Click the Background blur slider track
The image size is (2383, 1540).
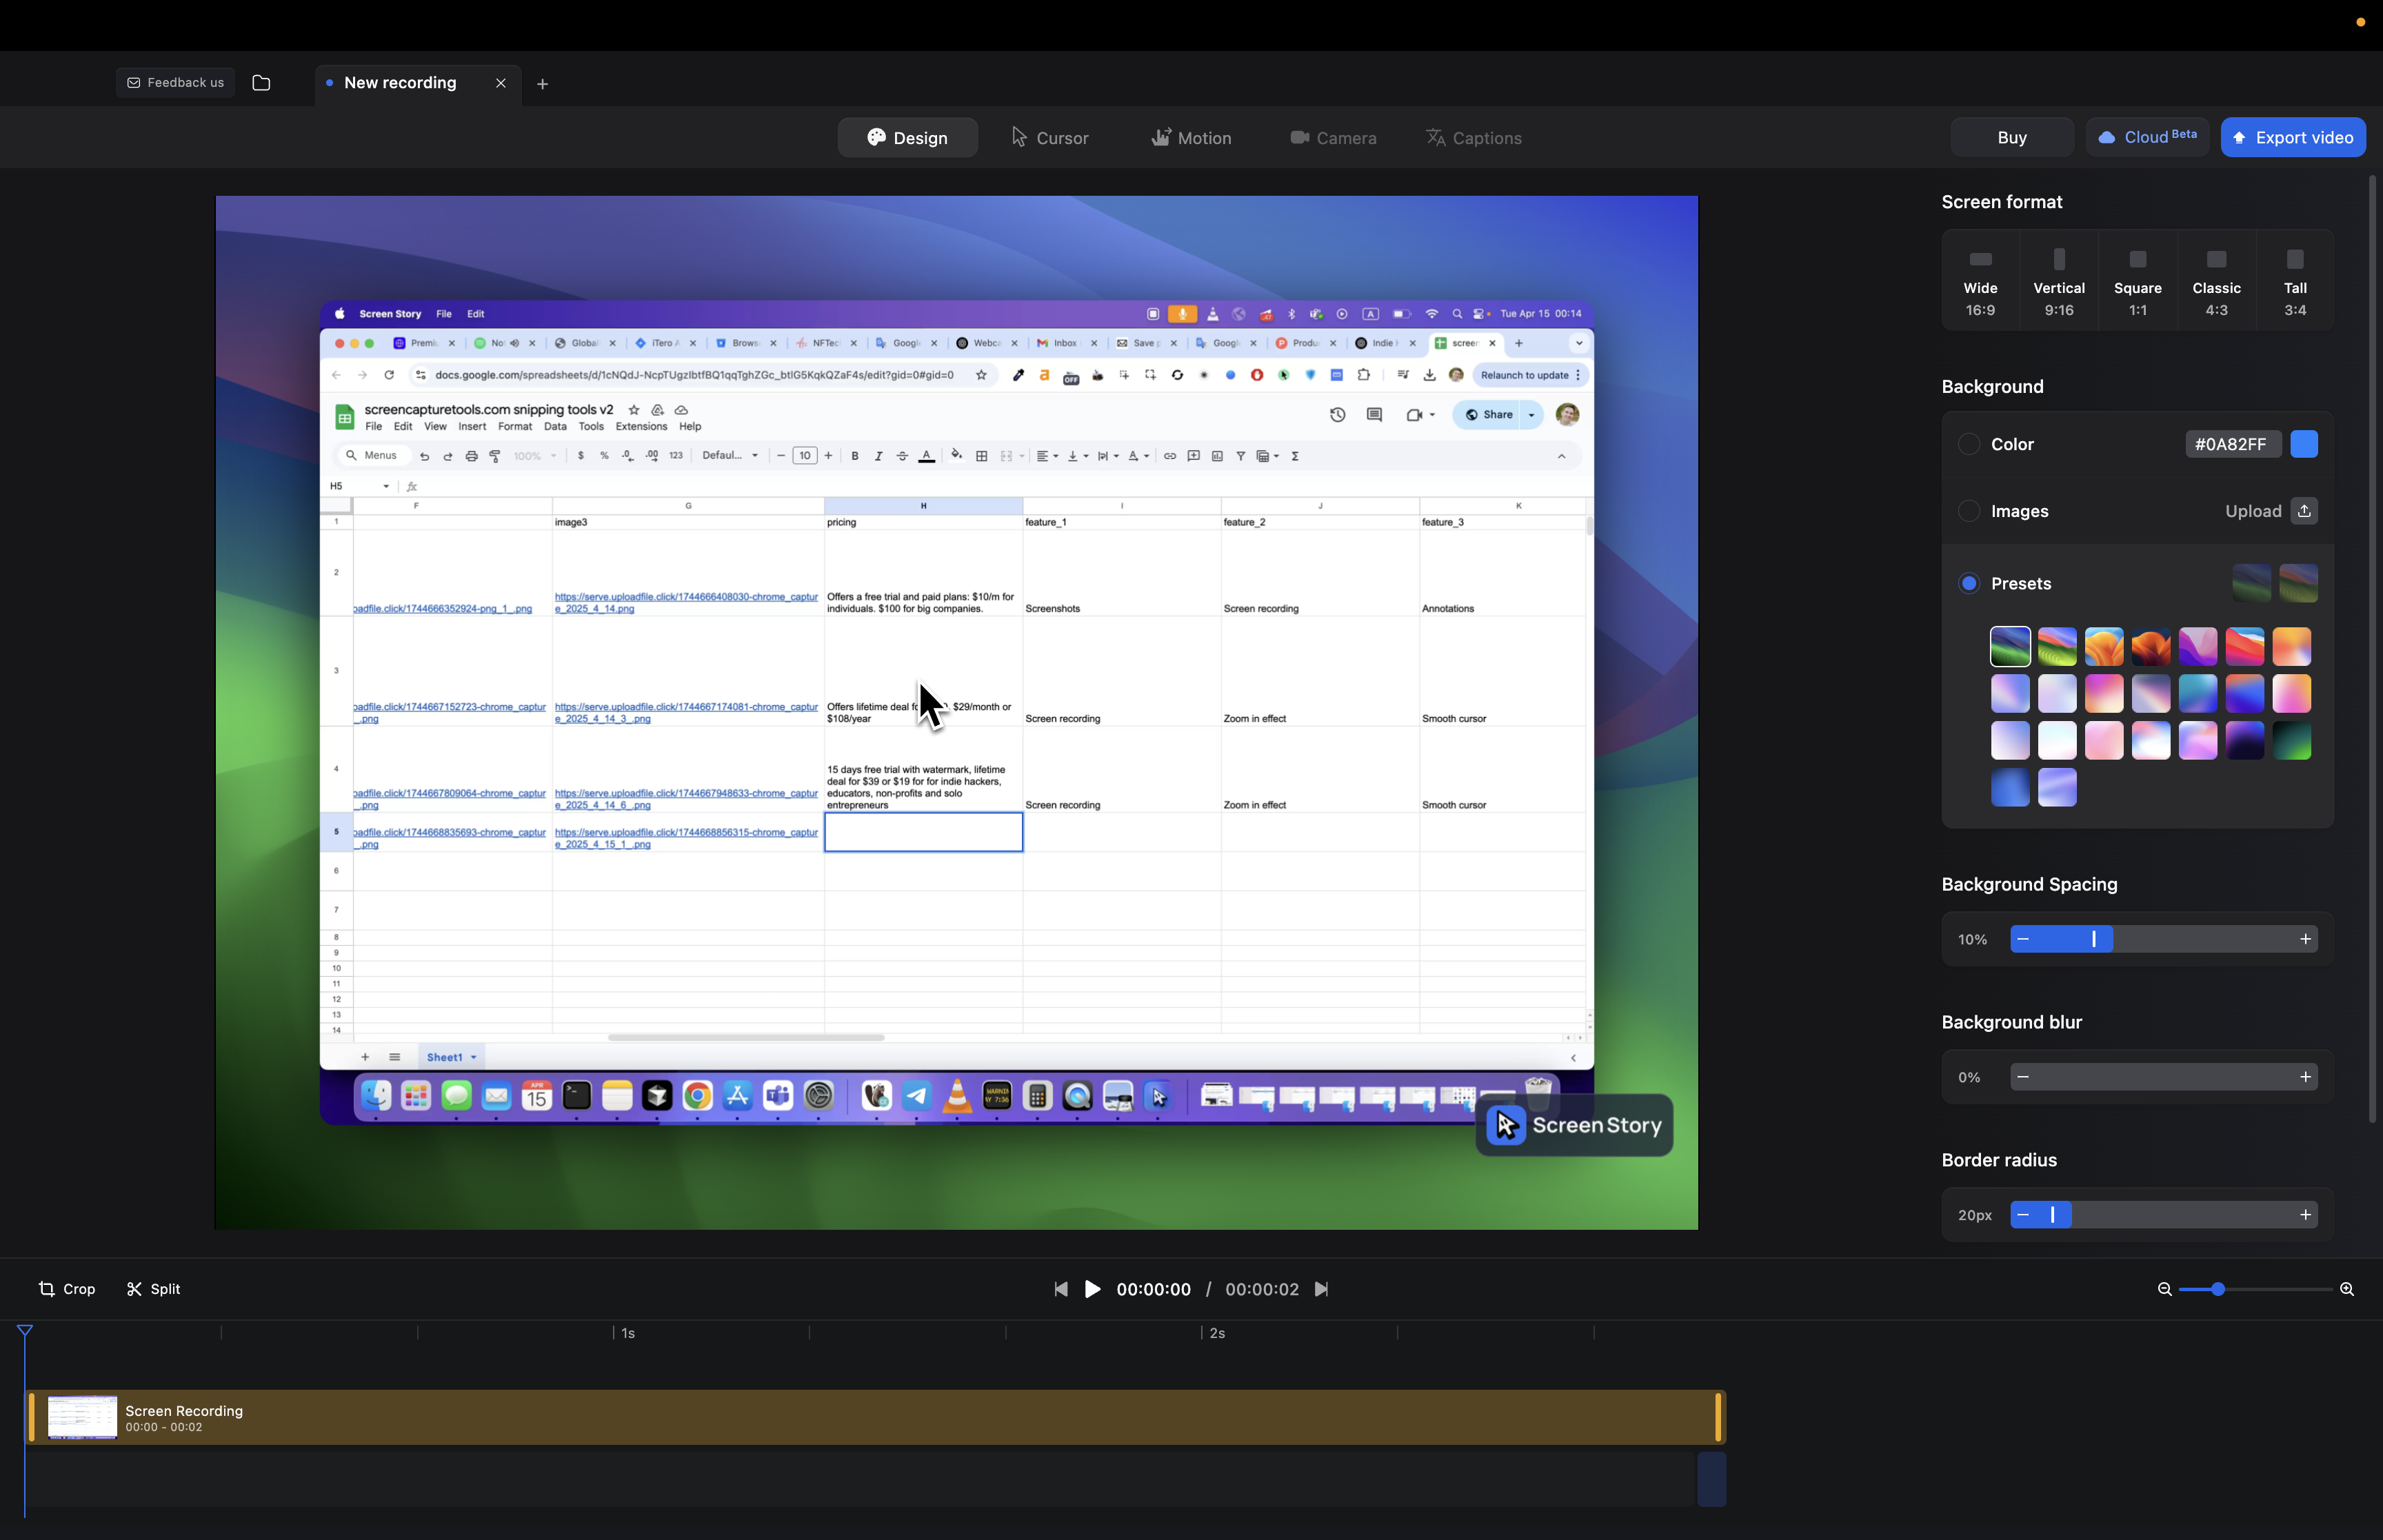pos(2164,1077)
